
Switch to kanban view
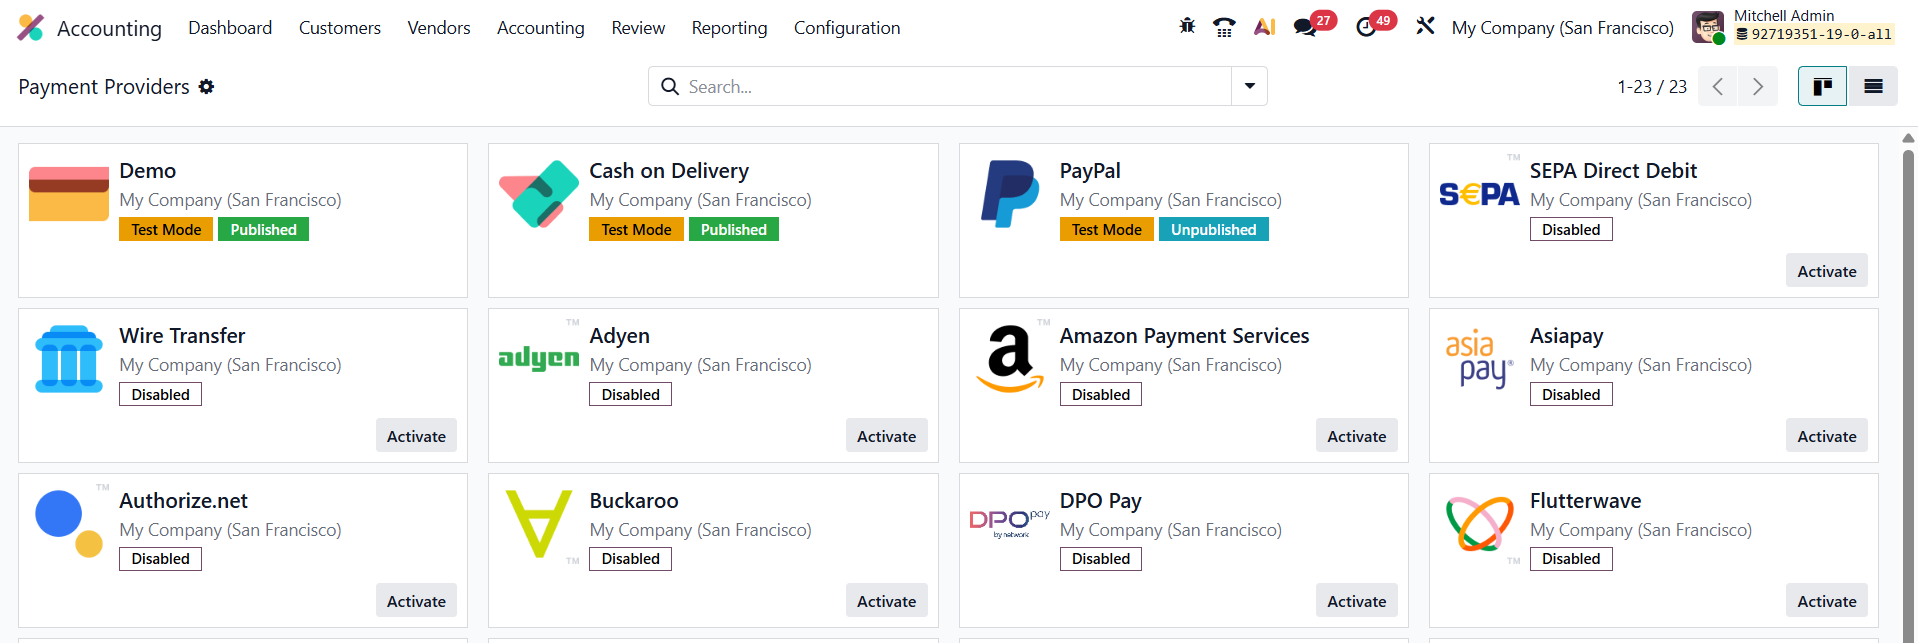tap(1822, 87)
